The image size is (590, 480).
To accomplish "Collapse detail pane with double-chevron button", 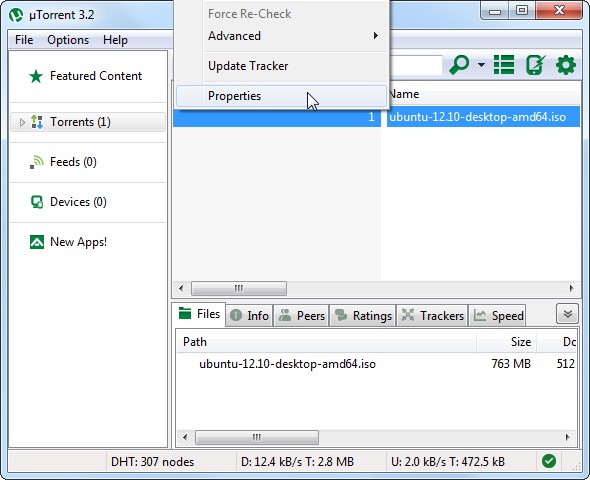I will pos(567,313).
